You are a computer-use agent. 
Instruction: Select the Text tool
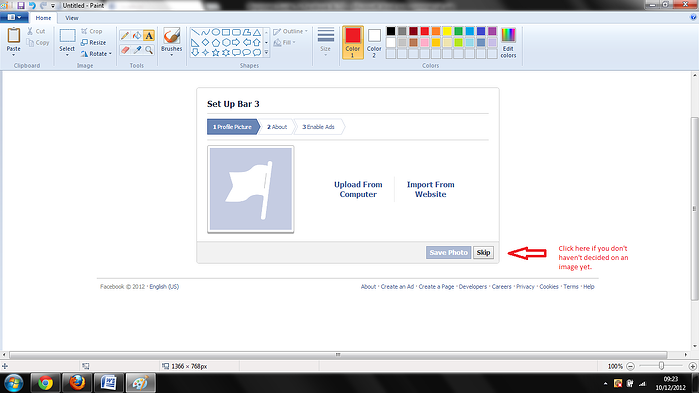point(149,36)
